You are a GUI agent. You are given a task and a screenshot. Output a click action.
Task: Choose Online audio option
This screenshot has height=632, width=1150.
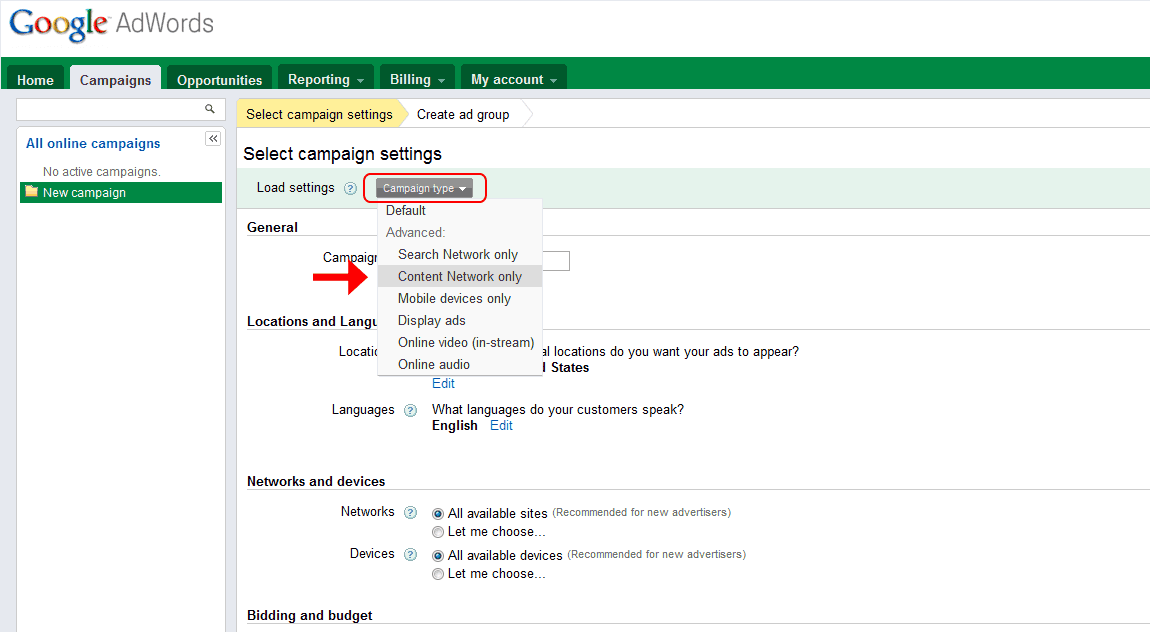tap(460, 364)
